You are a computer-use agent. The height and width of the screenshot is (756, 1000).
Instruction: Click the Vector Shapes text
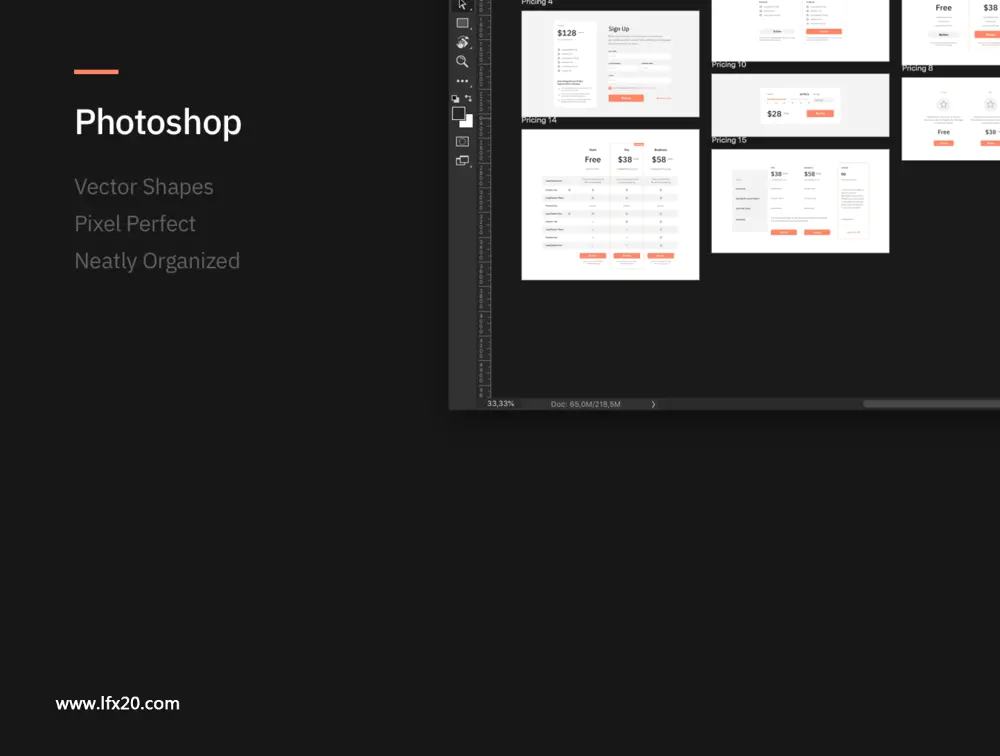pos(143,187)
